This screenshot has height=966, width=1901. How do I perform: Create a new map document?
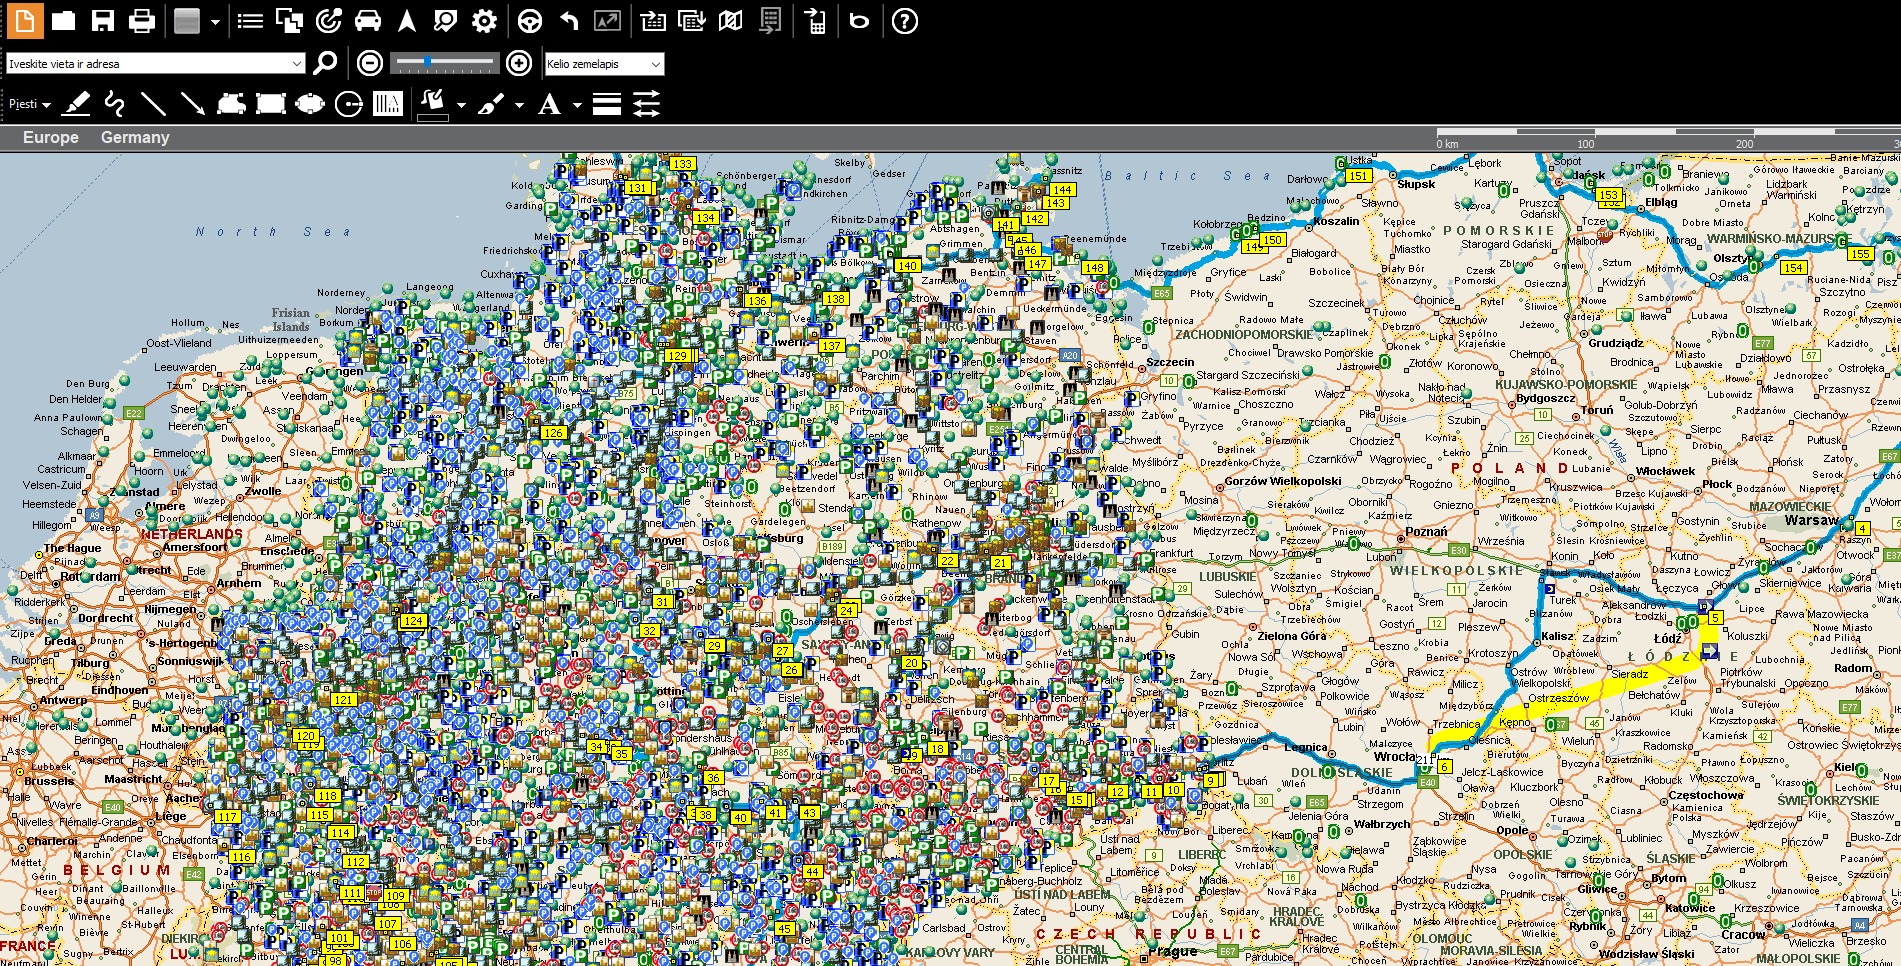pos(25,20)
